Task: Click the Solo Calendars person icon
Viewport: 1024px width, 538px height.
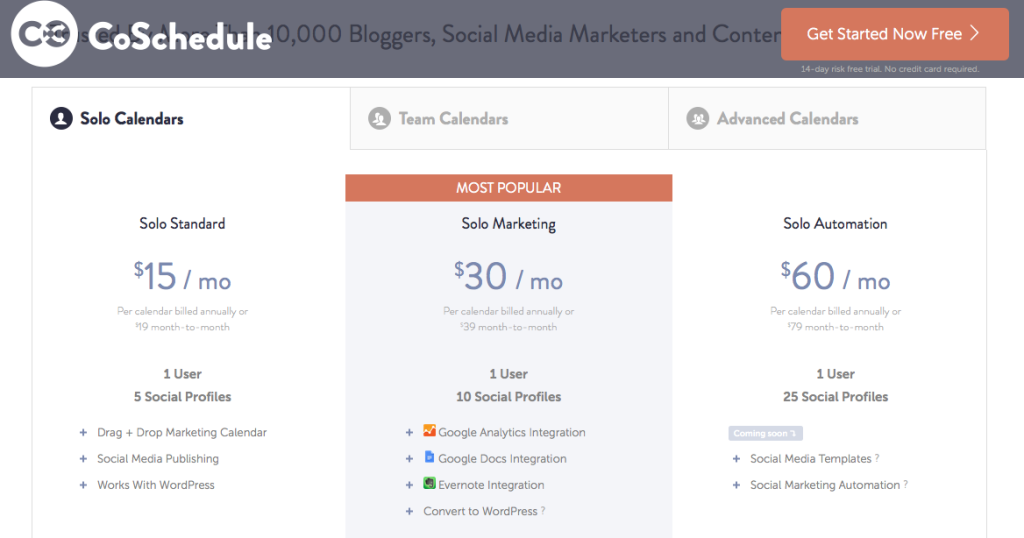Action: point(61,119)
